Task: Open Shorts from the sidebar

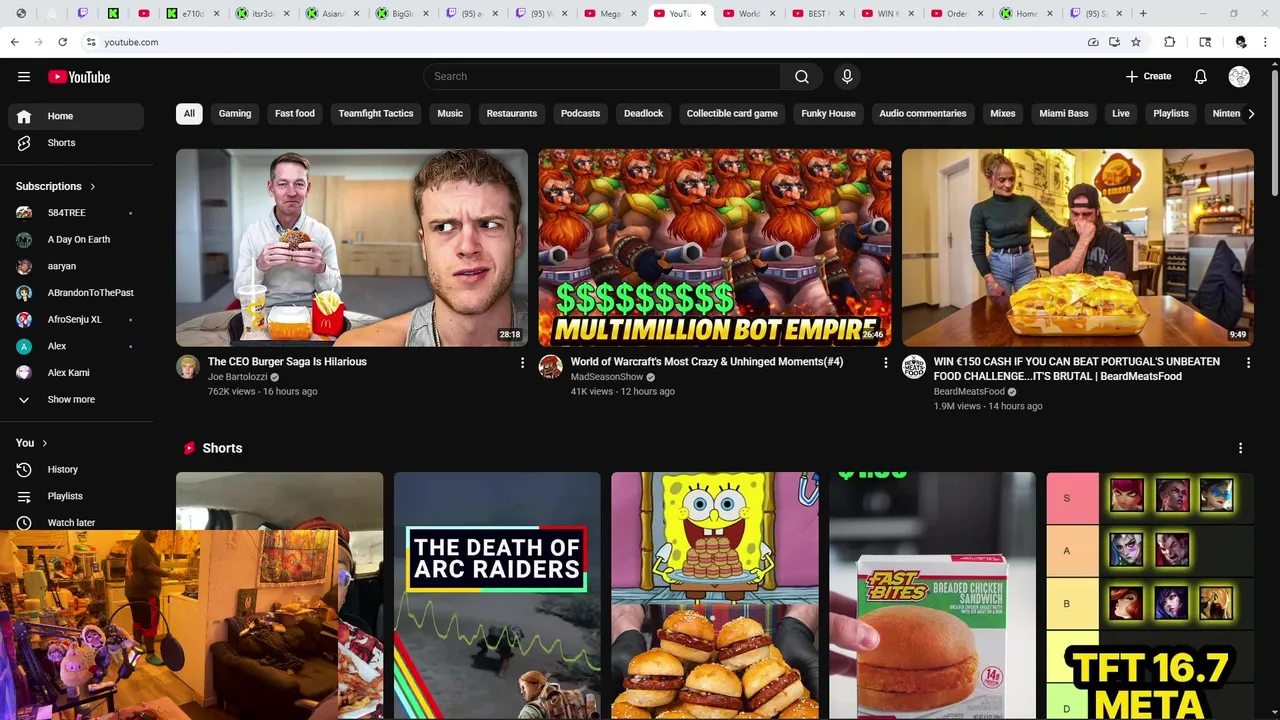Action: point(76,143)
